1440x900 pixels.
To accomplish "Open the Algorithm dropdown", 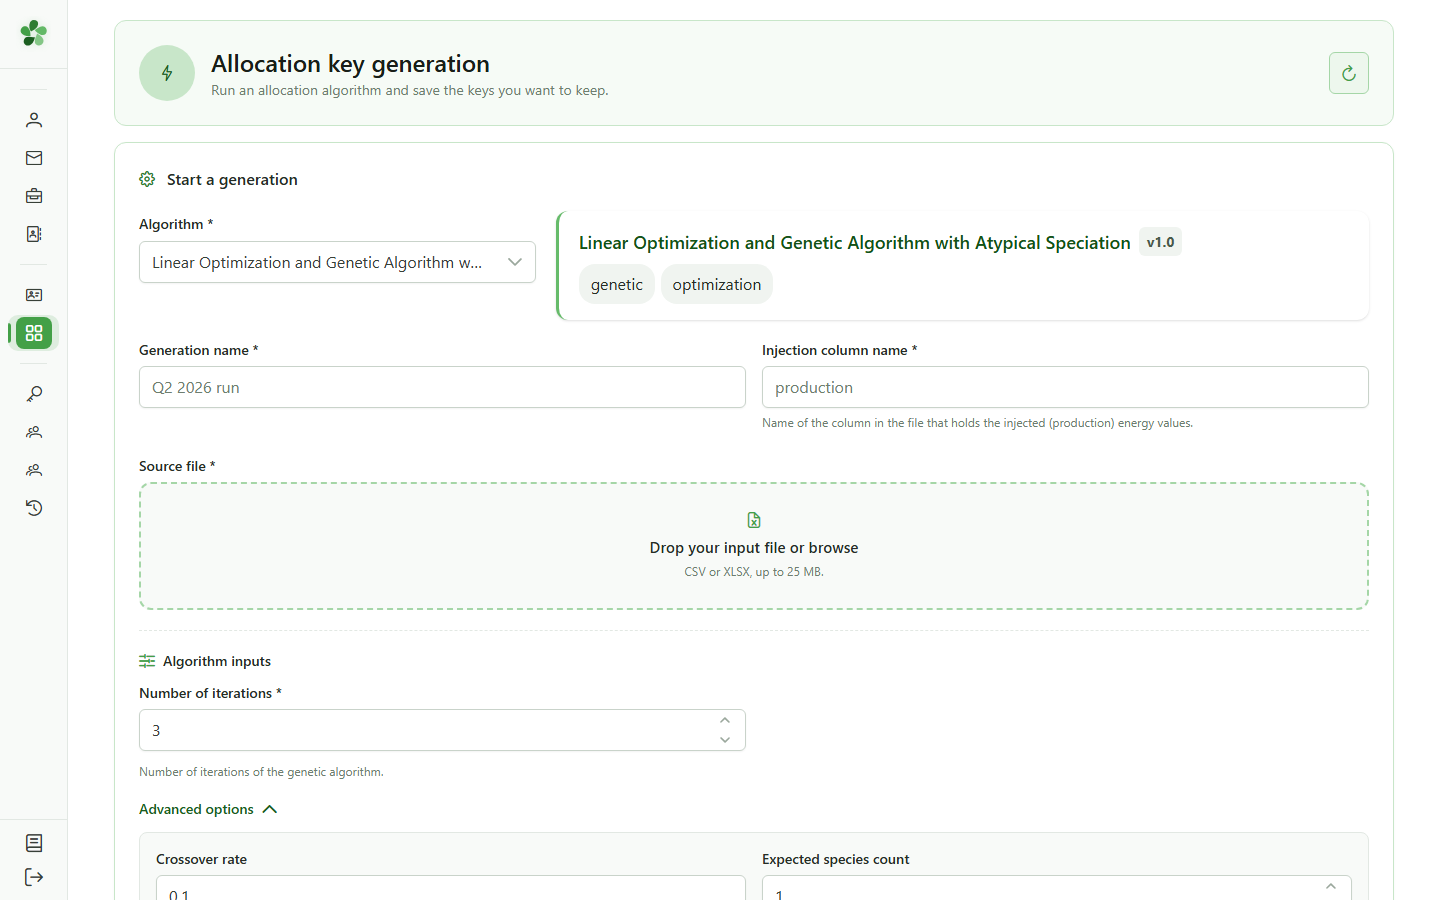I will coord(337,262).
